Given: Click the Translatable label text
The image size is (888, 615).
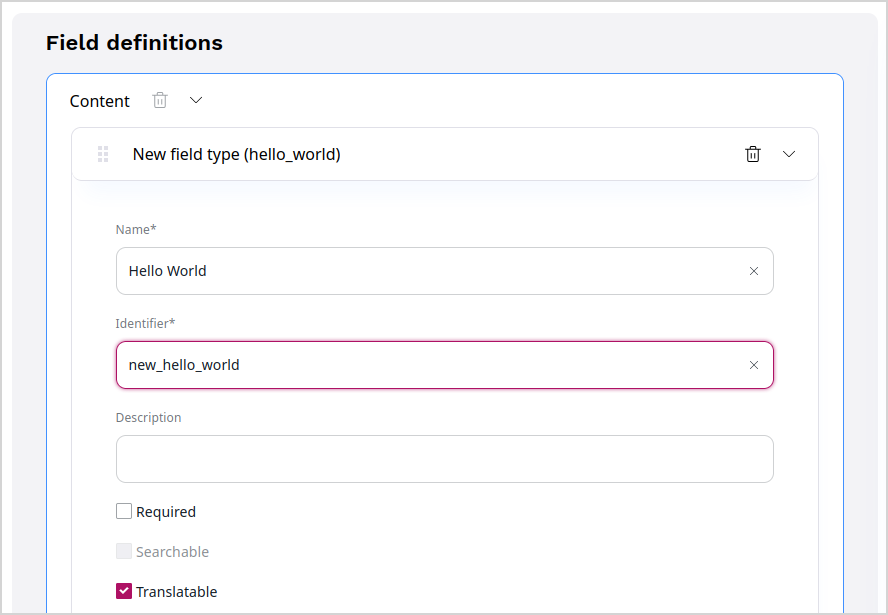Looking at the screenshot, I should click(176, 591).
